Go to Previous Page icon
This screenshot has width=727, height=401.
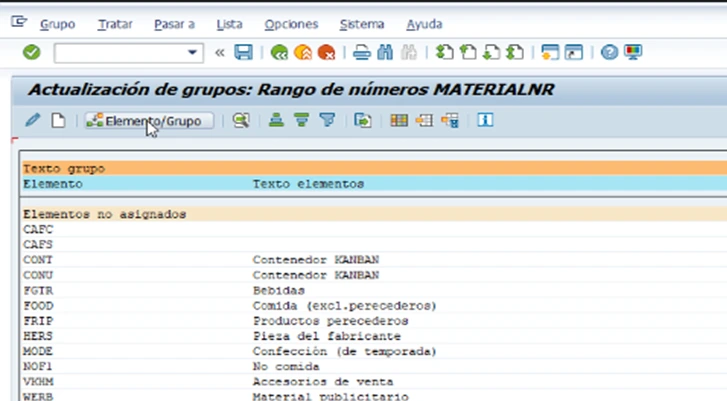[x=468, y=52]
